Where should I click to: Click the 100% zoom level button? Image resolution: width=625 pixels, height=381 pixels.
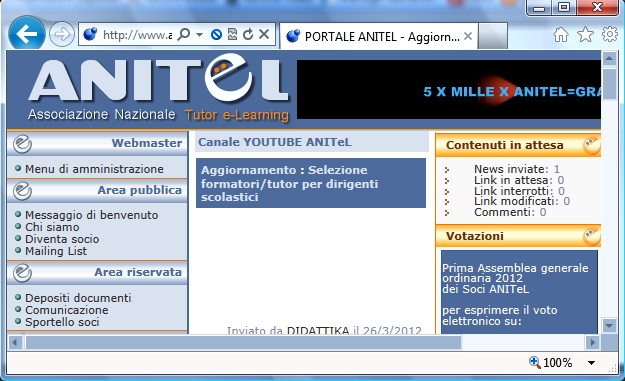(550, 363)
